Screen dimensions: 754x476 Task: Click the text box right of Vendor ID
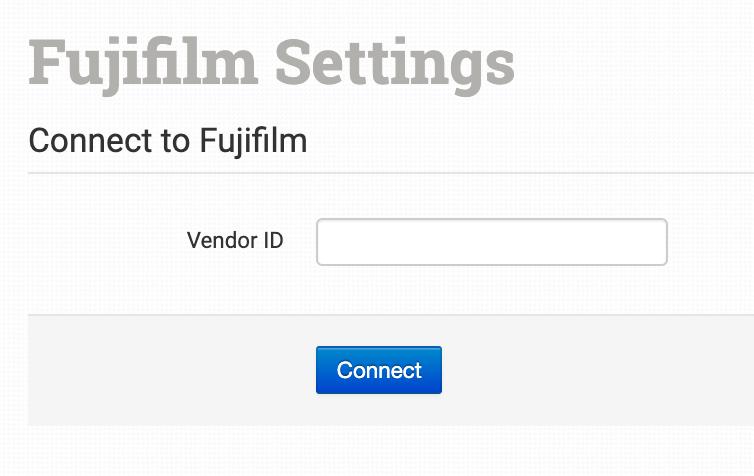pyautogui.click(x=491, y=242)
